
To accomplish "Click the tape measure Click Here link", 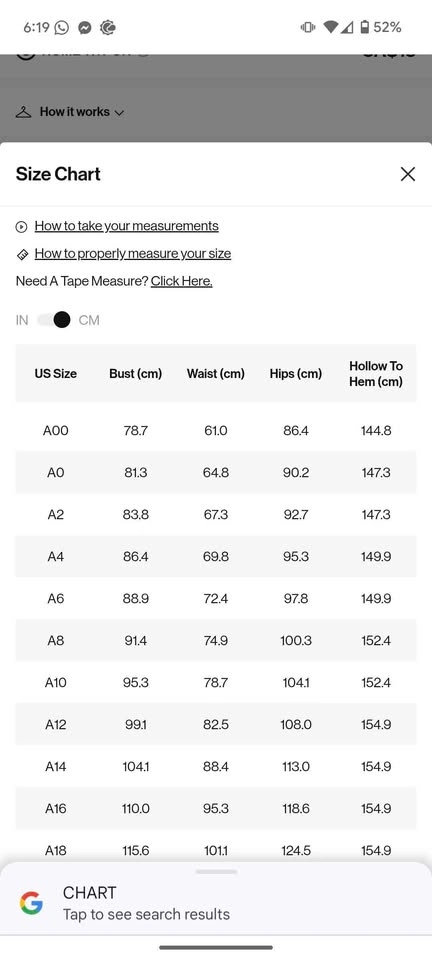I will pos(182,281).
